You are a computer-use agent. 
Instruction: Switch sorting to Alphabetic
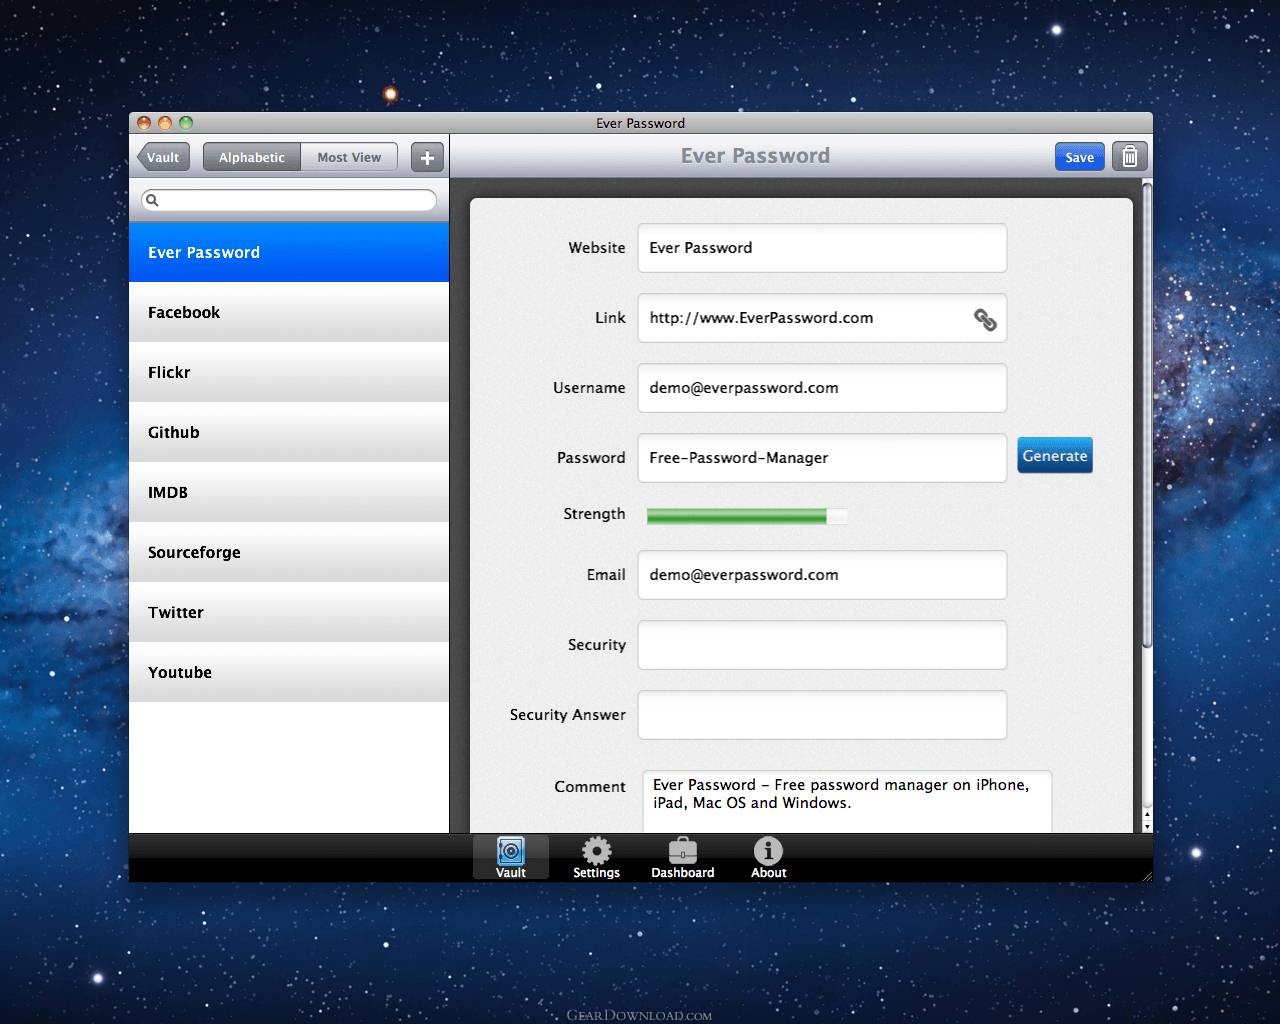252,157
